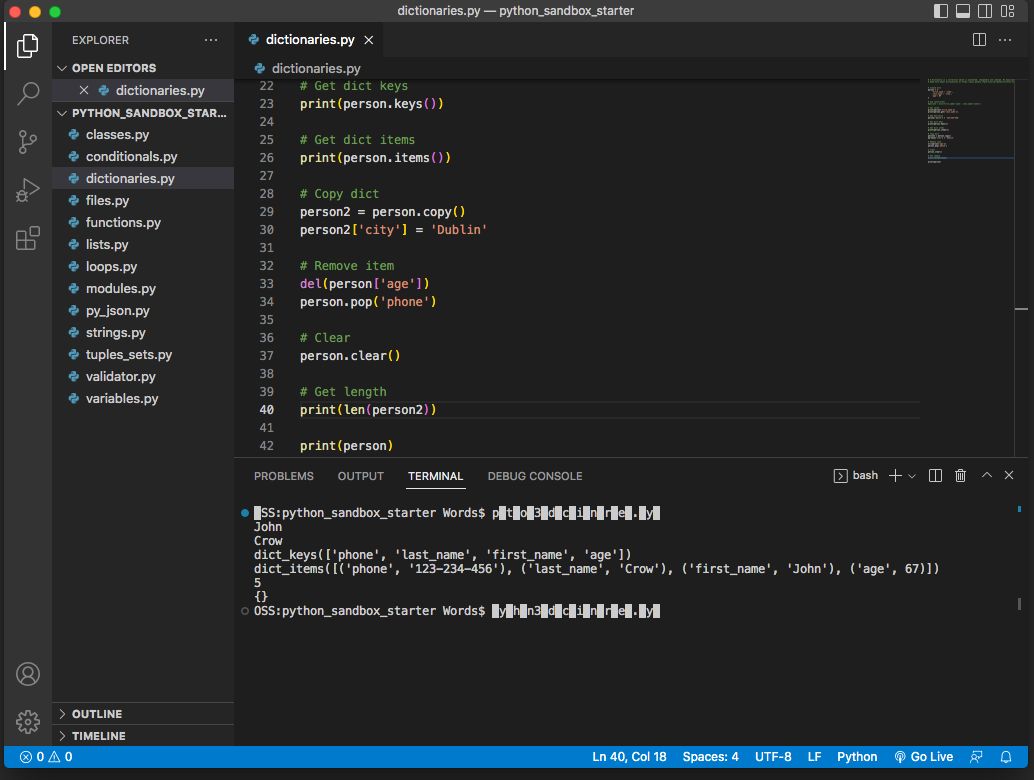This screenshot has height=780, width=1034.
Task: Open the Extensions view
Action: click(x=28, y=238)
